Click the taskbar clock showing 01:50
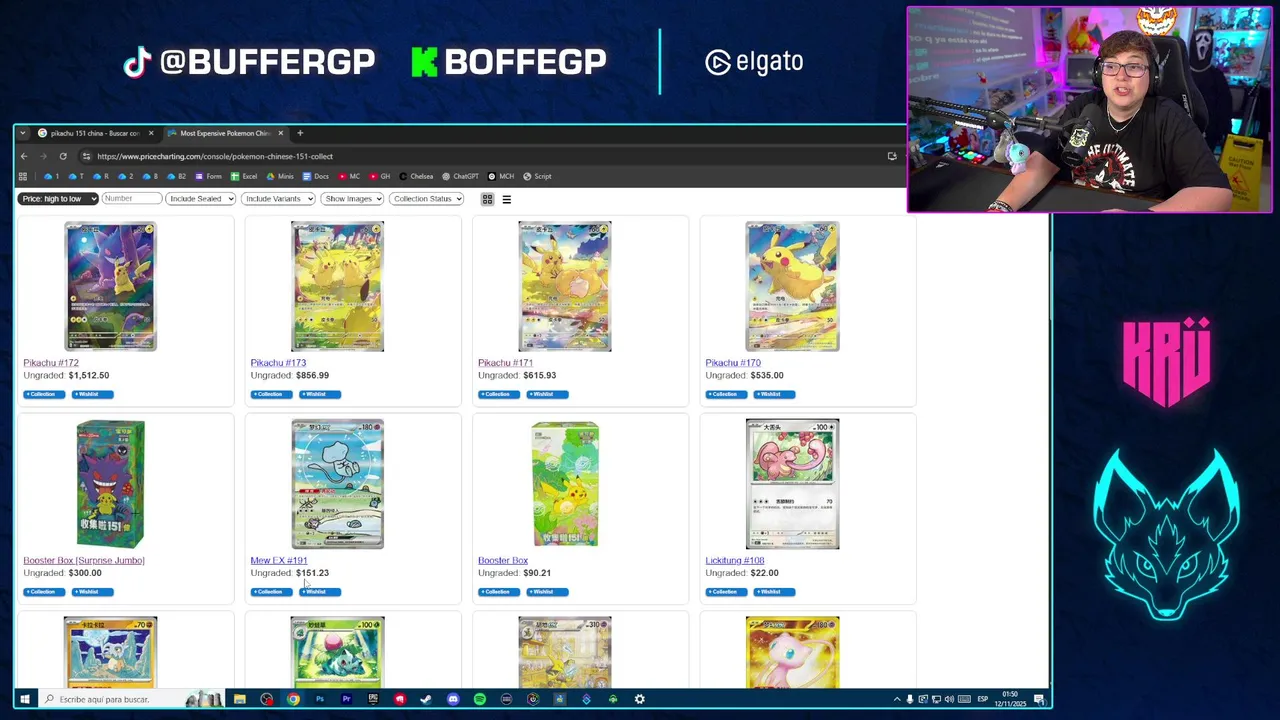1280x720 pixels. [x=1011, y=699]
